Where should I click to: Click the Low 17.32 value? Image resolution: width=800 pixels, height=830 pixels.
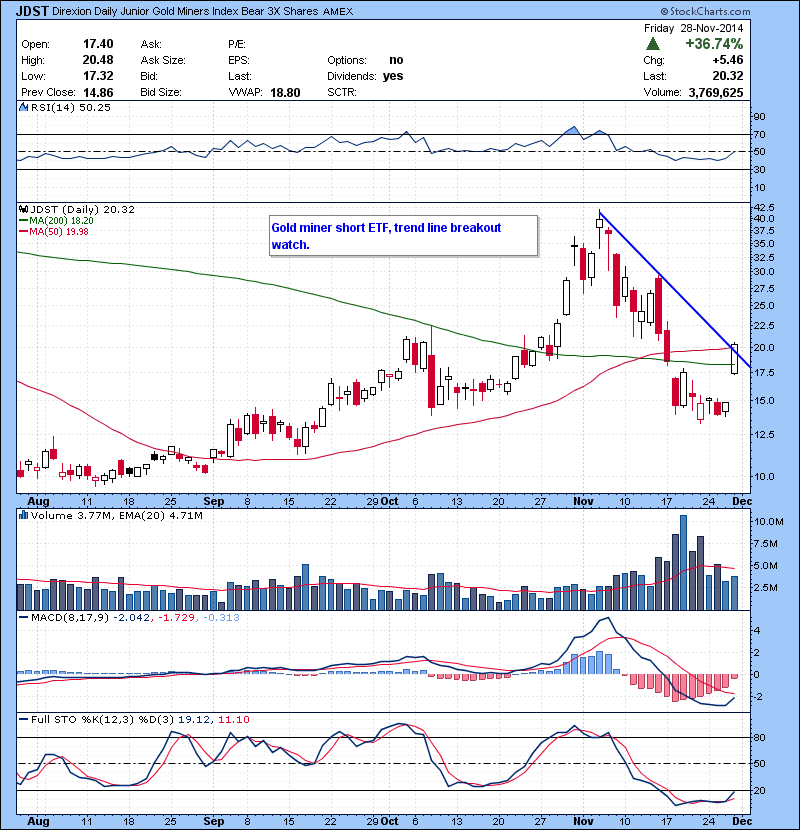point(98,76)
